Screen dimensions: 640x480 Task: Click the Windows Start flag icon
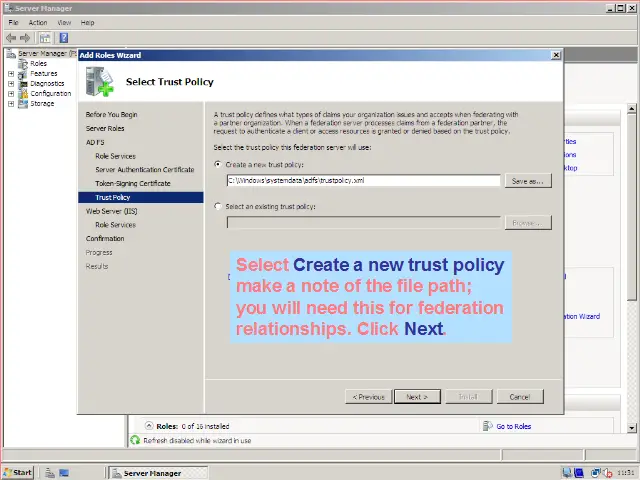(x=7, y=473)
